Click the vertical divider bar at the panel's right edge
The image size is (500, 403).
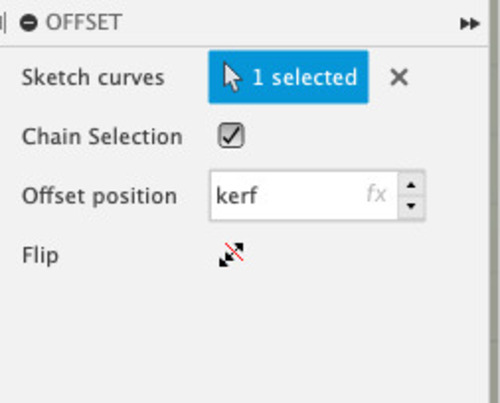pyautogui.click(x=494, y=201)
